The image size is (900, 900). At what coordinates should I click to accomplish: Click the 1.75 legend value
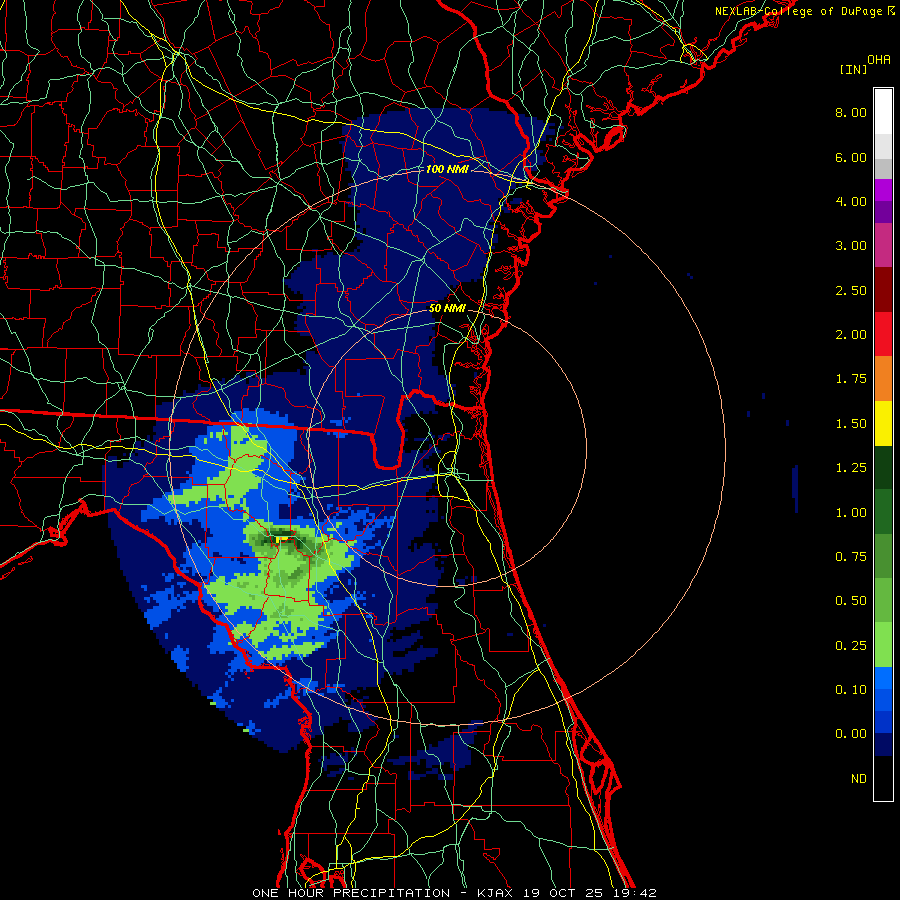851,379
